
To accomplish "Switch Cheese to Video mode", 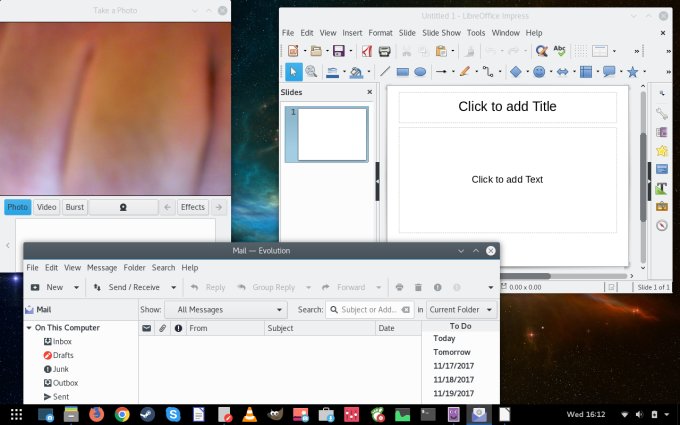I will [46, 207].
